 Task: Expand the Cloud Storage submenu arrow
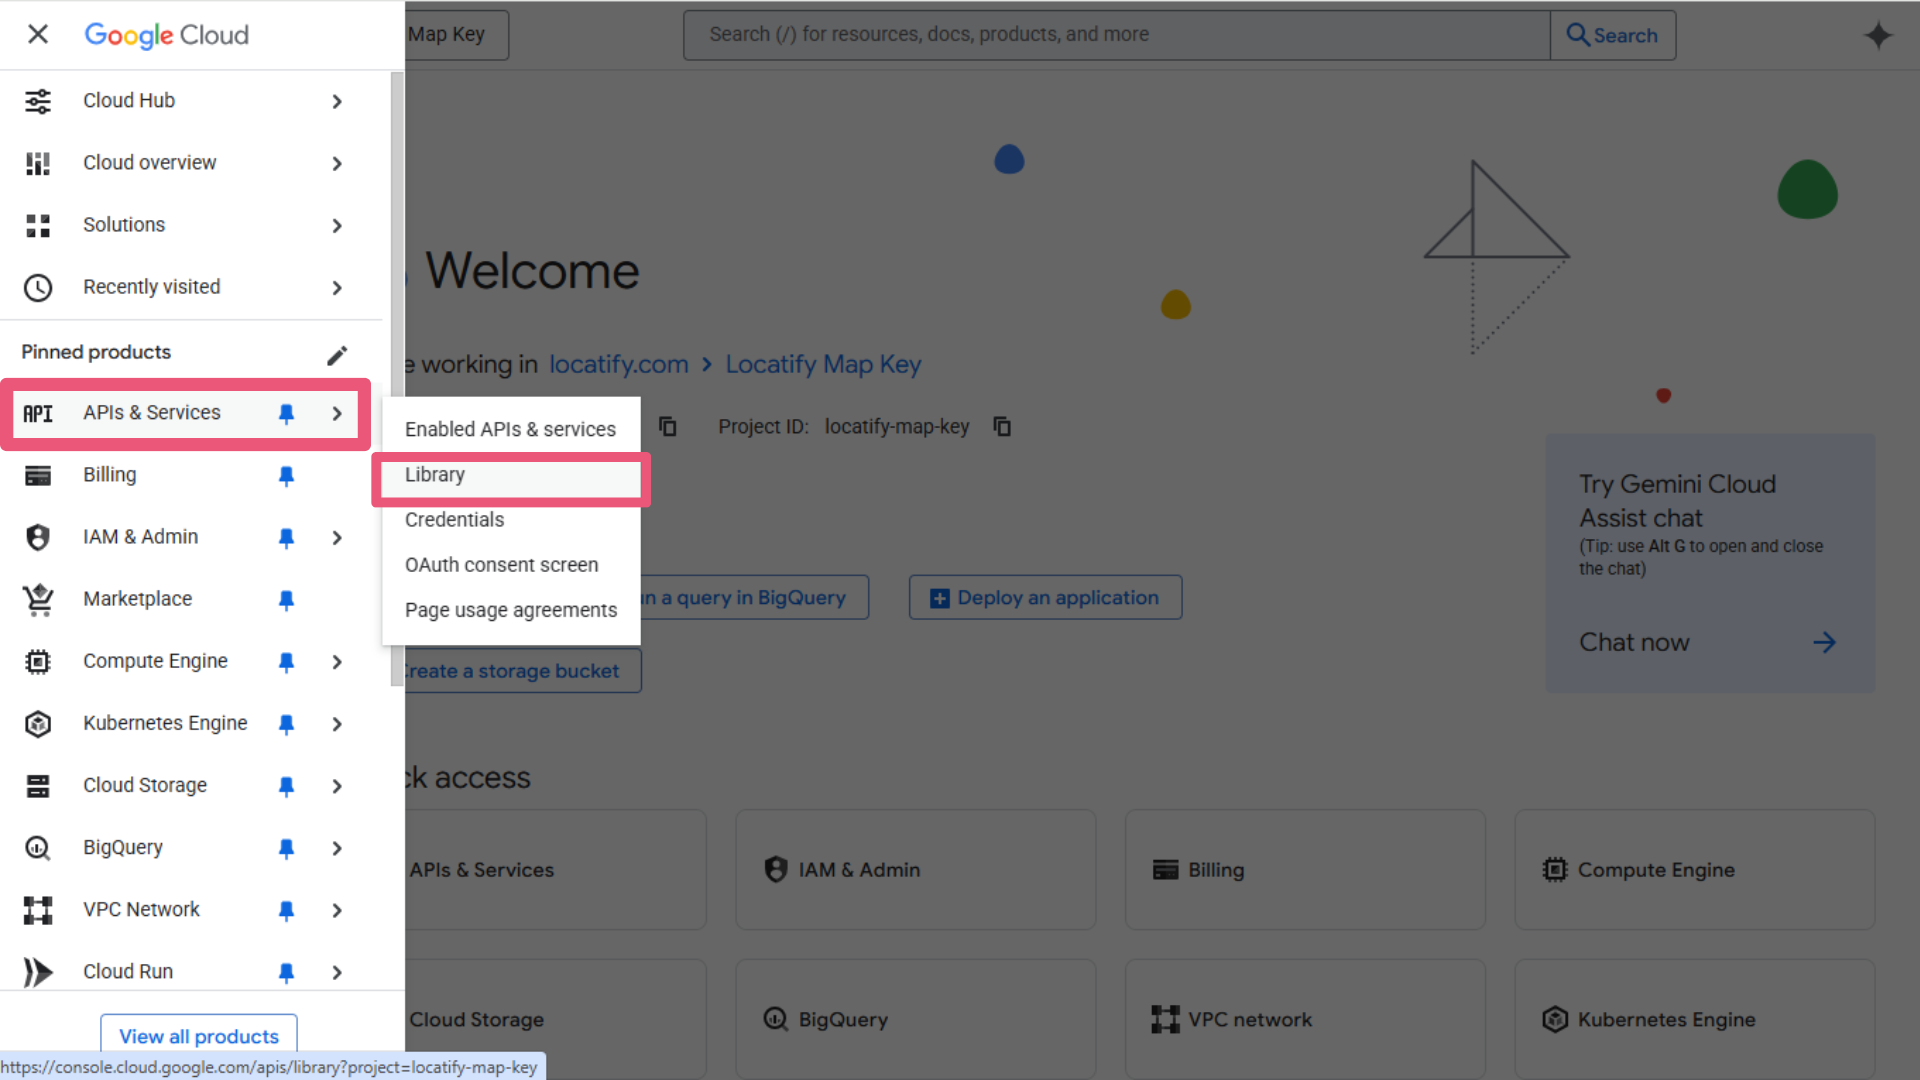click(337, 786)
